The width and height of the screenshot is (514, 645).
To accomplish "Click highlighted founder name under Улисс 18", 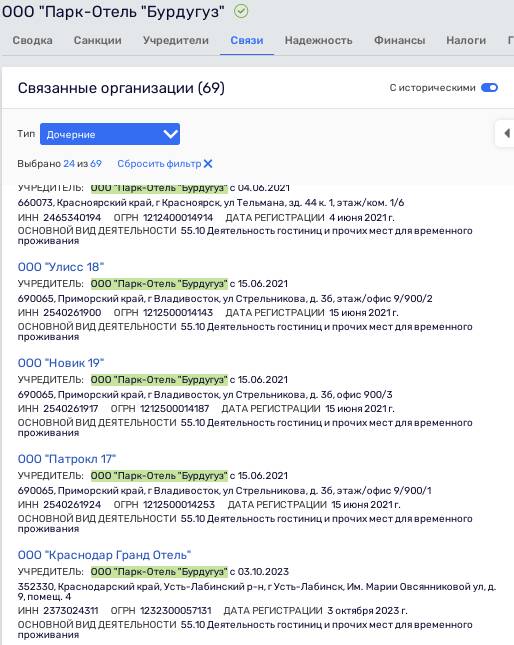I will [x=159, y=284].
